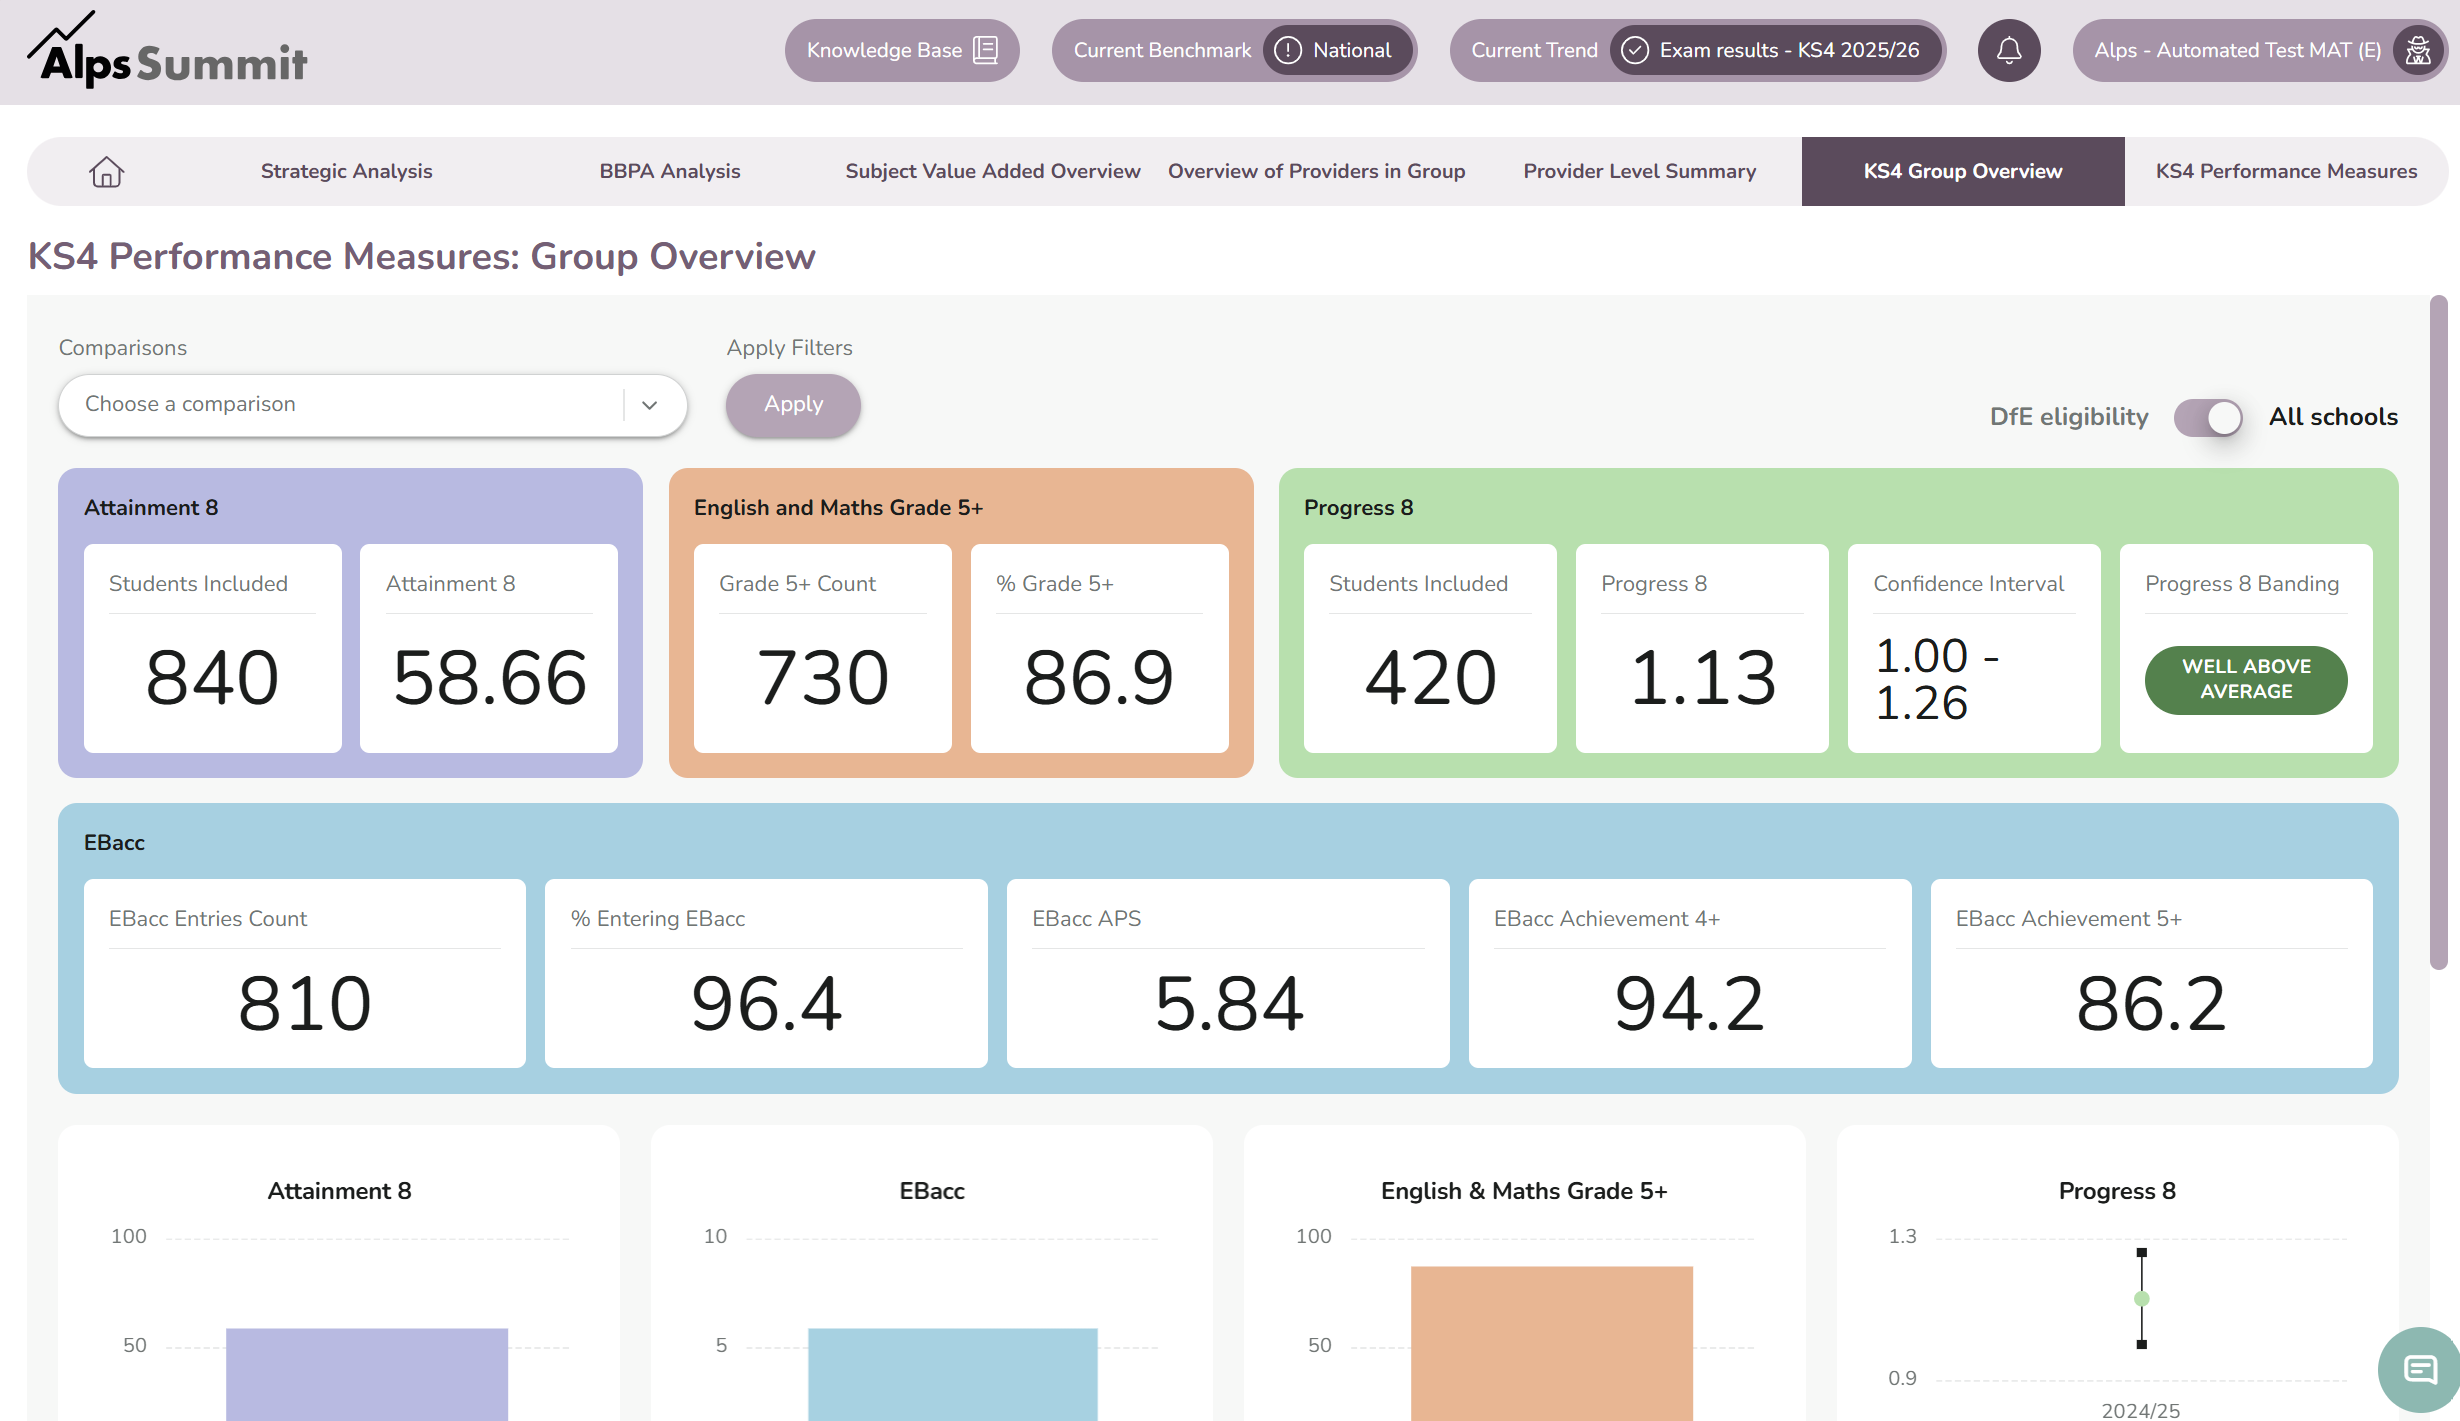Expand the comparison dropdown chevron

click(649, 405)
